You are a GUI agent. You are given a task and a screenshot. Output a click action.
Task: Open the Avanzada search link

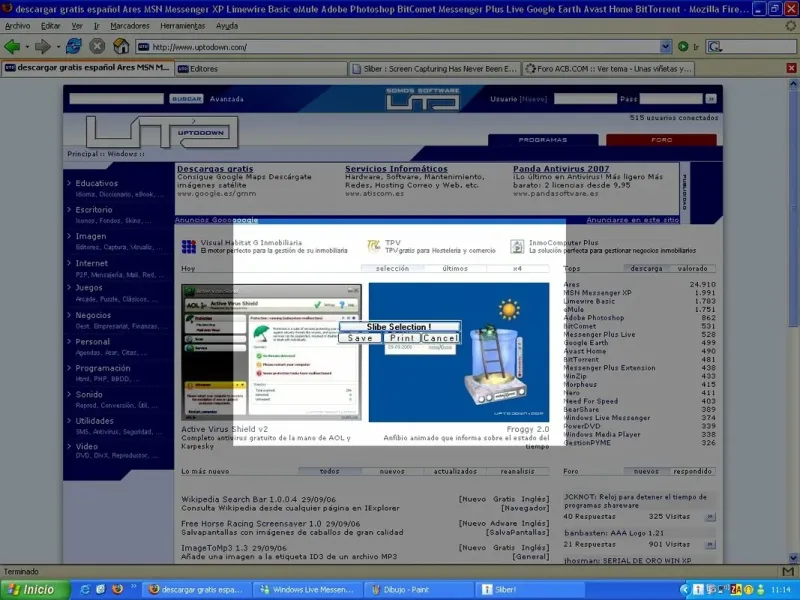(227, 99)
